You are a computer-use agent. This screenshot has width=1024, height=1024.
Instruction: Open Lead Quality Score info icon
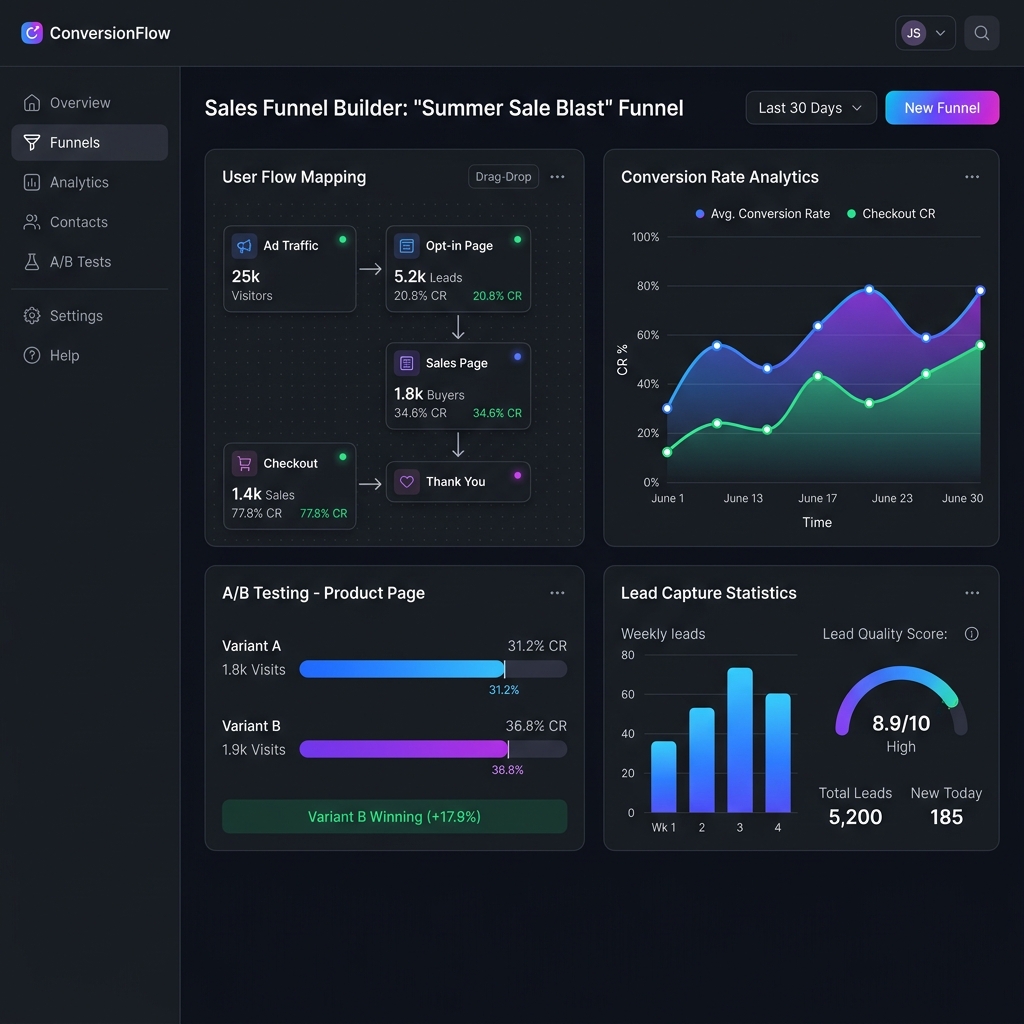coord(971,633)
